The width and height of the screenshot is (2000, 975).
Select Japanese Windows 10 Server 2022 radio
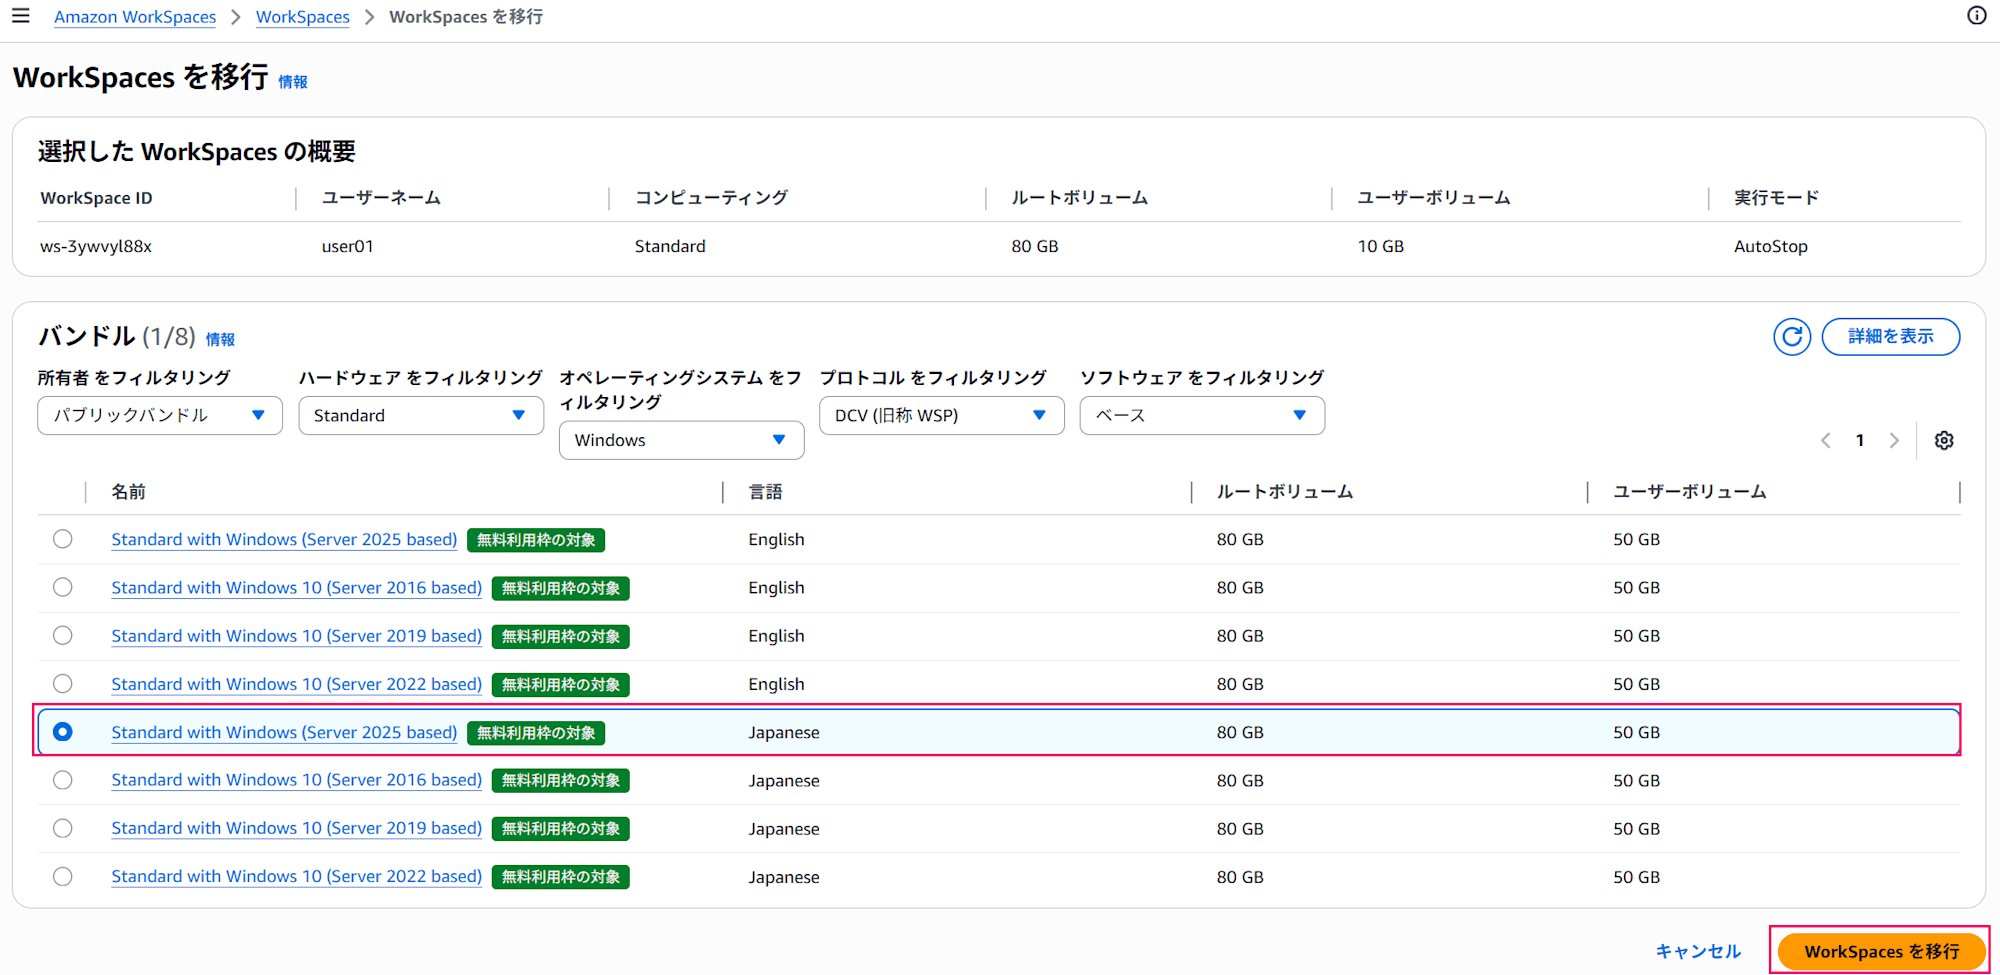pyautogui.click(x=63, y=877)
